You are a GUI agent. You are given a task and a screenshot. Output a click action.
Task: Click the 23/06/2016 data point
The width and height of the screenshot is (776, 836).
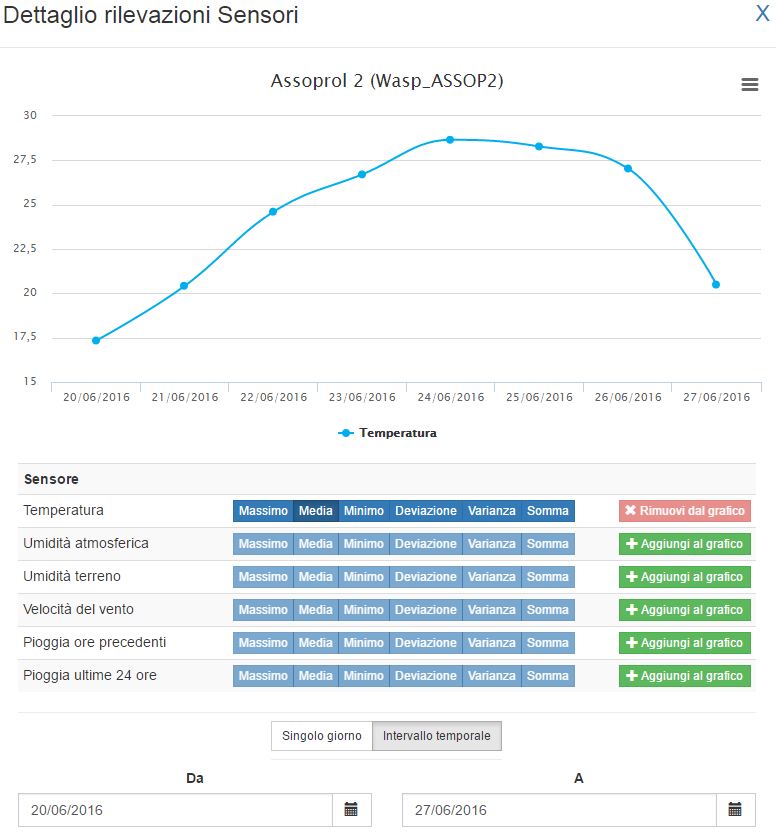[362, 174]
